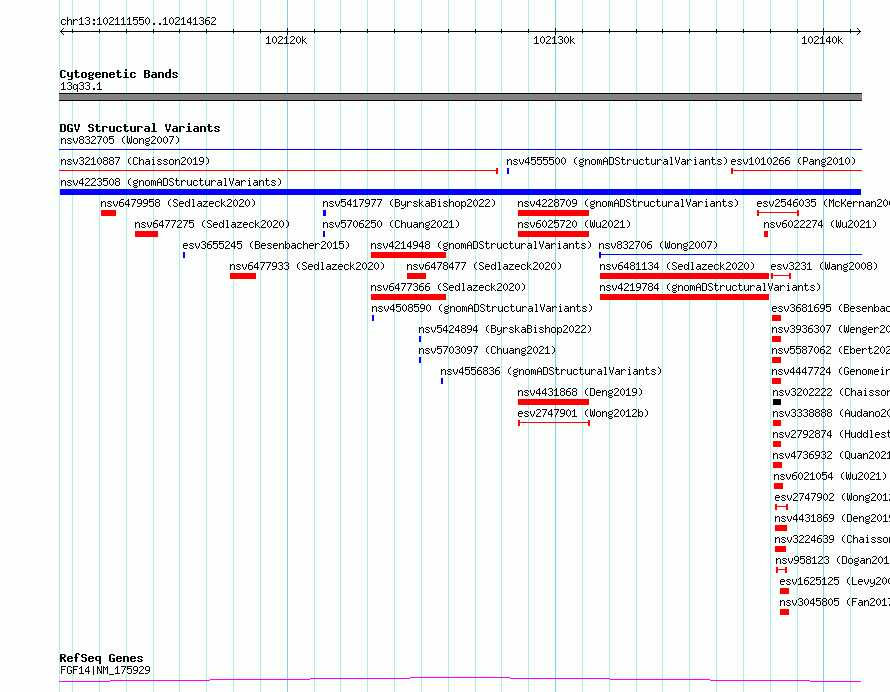Image resolution: width=890 pixels, height=692 pixels.
Task: Select the esv2747902 variant label
Action: pos(832,497)
